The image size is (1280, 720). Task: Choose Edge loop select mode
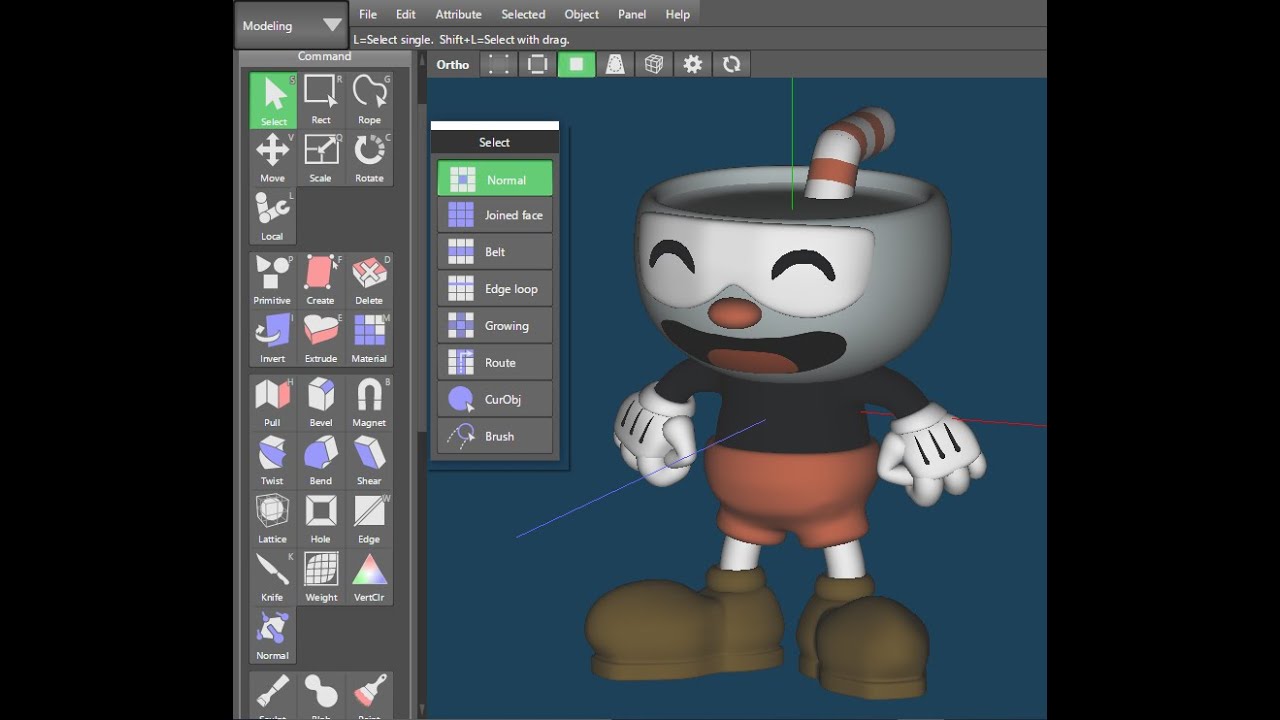(495, 289)
